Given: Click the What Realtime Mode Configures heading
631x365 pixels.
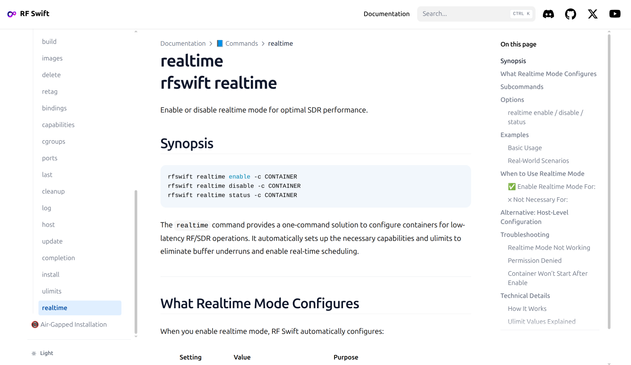Looking at the screenshot, I should click(260, 303).
